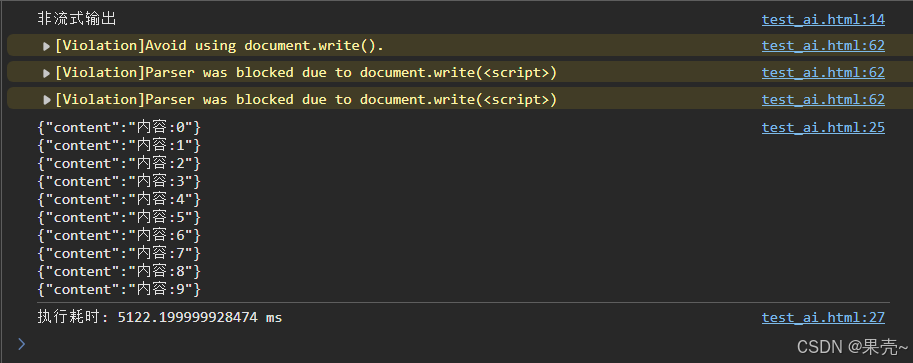Screen dimensions: 913x363
Task: Open the test_ai.html:25 source link
Action: coord(823,128)
